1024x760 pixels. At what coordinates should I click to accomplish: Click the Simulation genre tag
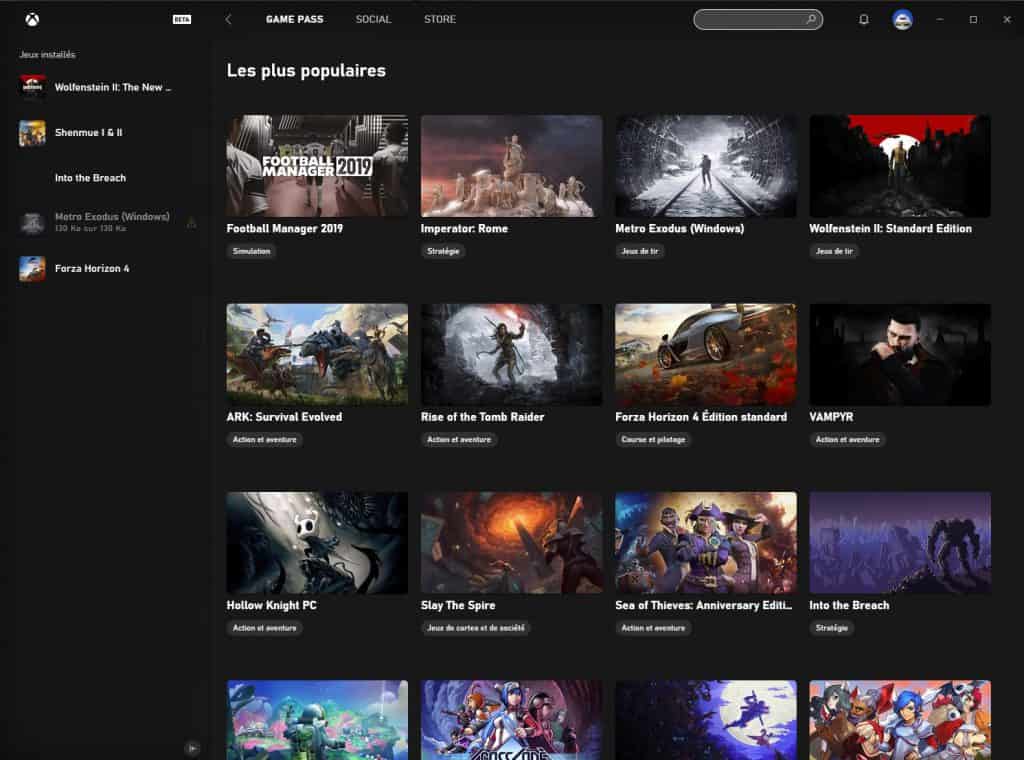[x=251, y=251]
